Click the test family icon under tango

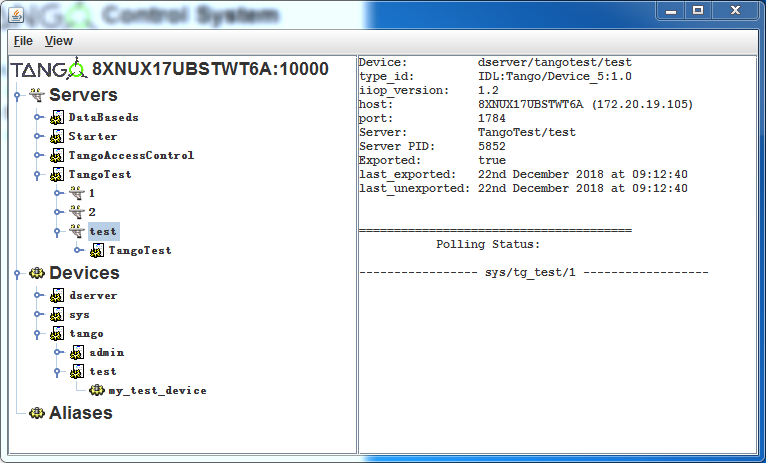pos(77,372)
